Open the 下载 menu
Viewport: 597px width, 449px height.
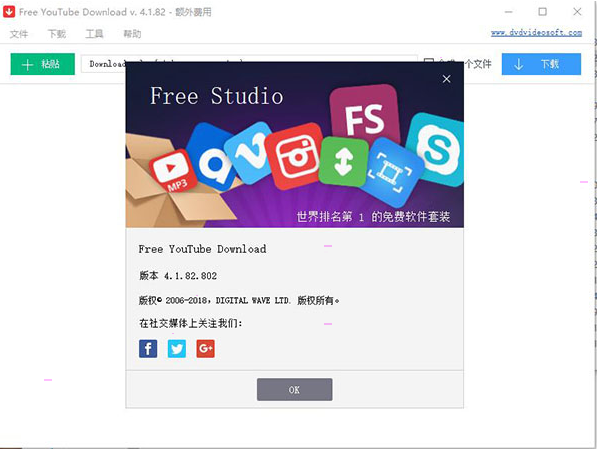click(x=57, y=34)
